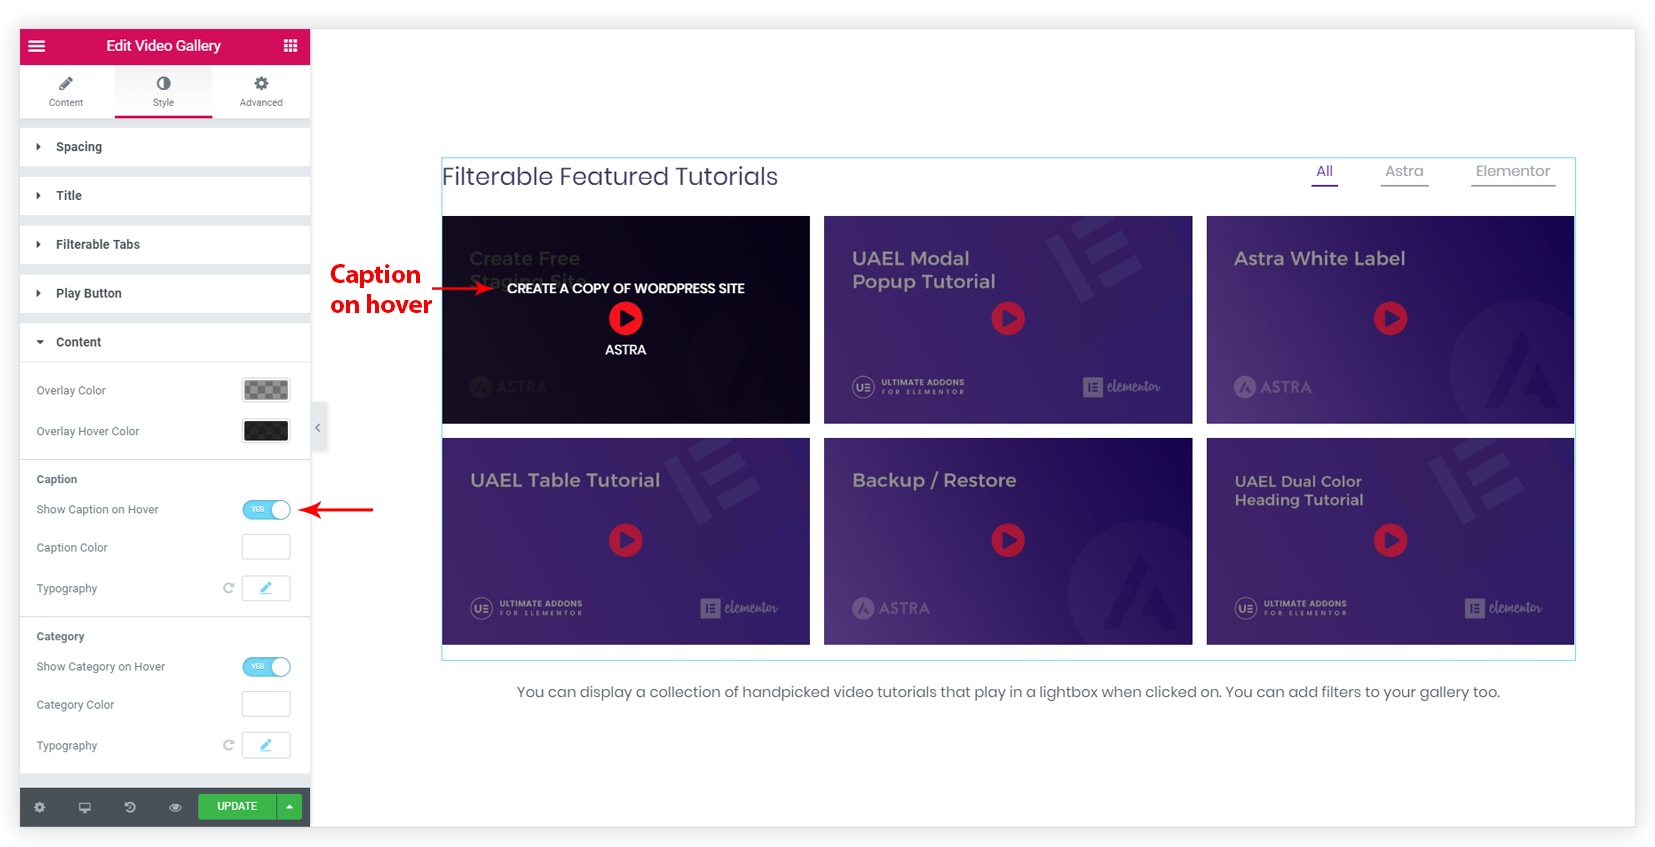The width and height of the screenshot is (1655, 847).
Task: Open page settings gear in footer
Action: pyautogui.click(x=40, y=807)
